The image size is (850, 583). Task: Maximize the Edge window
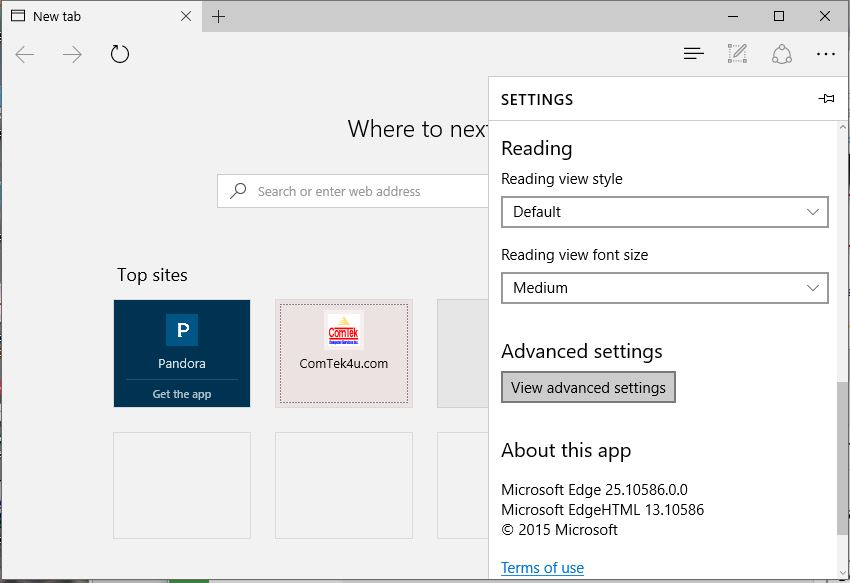pyautogui.click(x=778, y=16)
